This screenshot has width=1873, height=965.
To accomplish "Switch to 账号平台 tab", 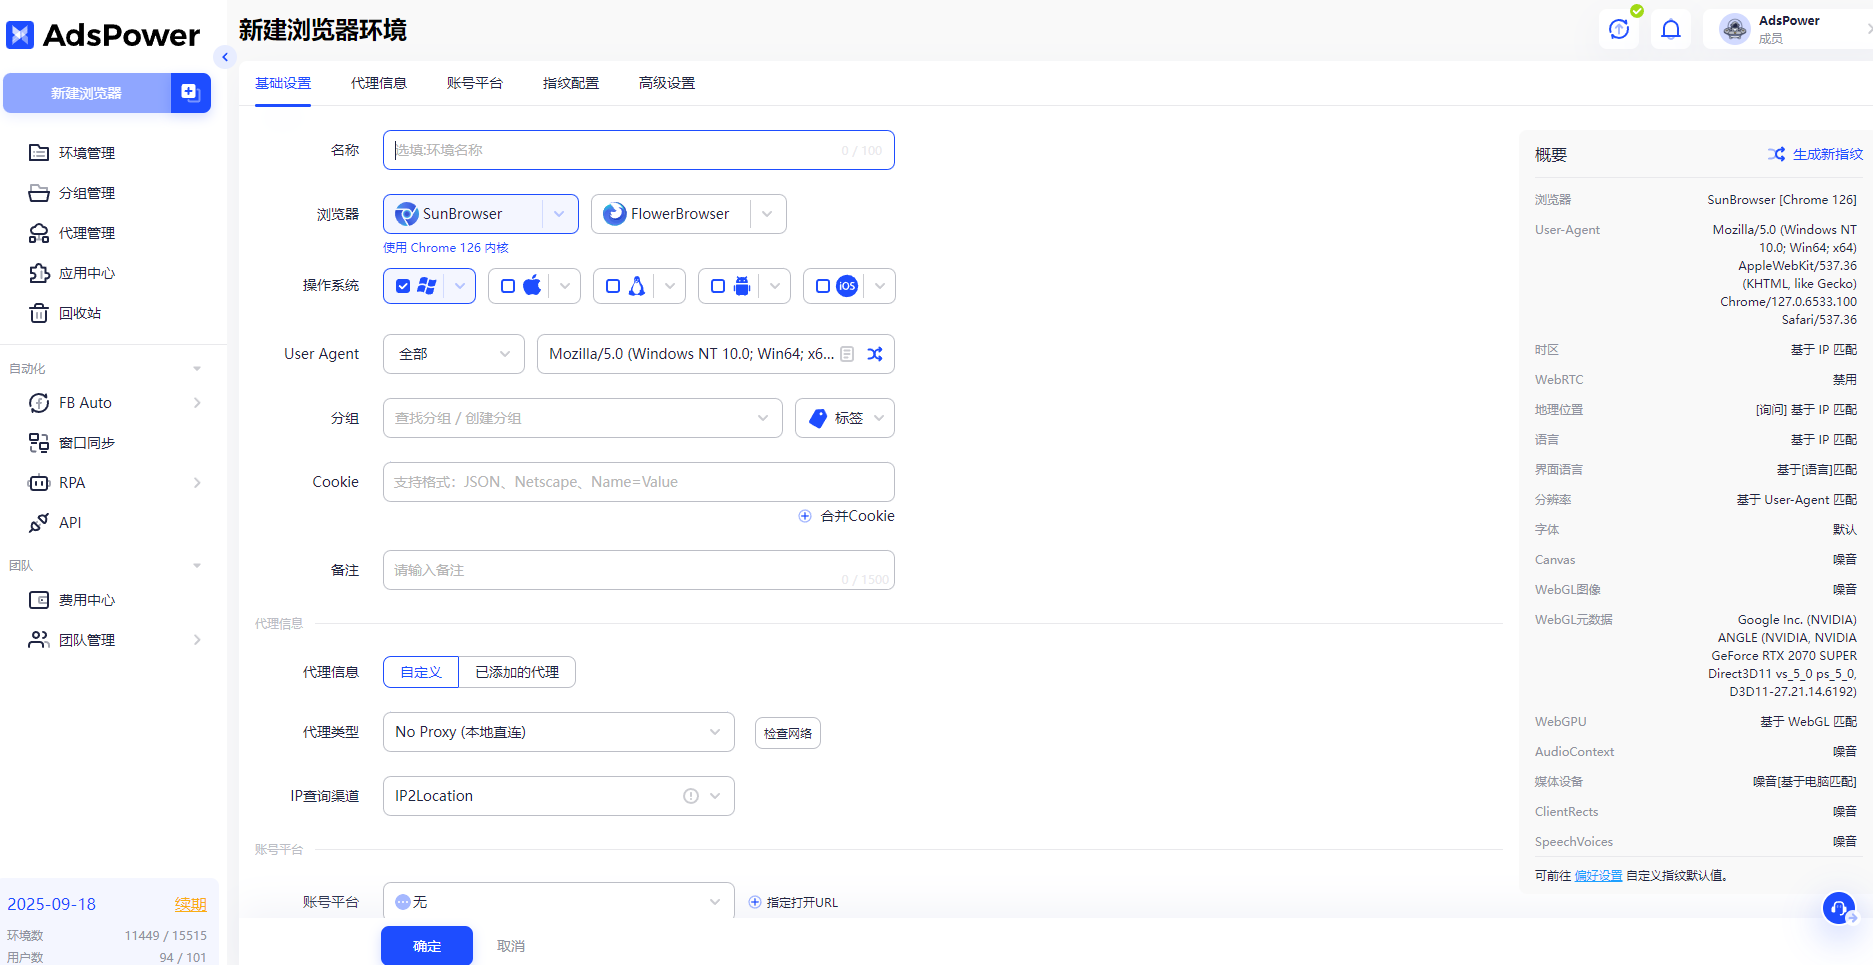I will 475,83.
